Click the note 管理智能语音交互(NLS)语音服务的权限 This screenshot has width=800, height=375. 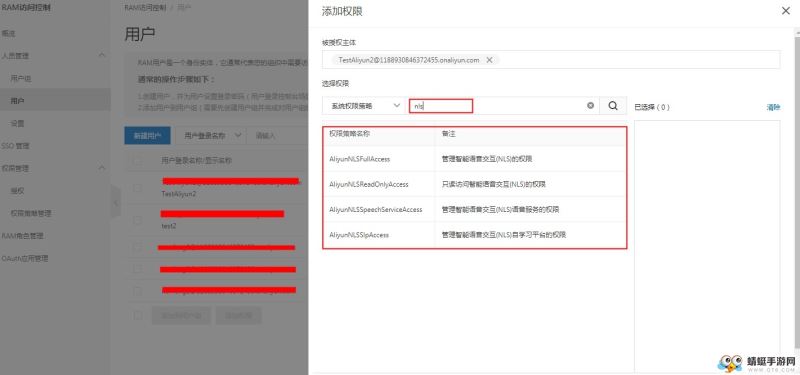pos(501,209)
